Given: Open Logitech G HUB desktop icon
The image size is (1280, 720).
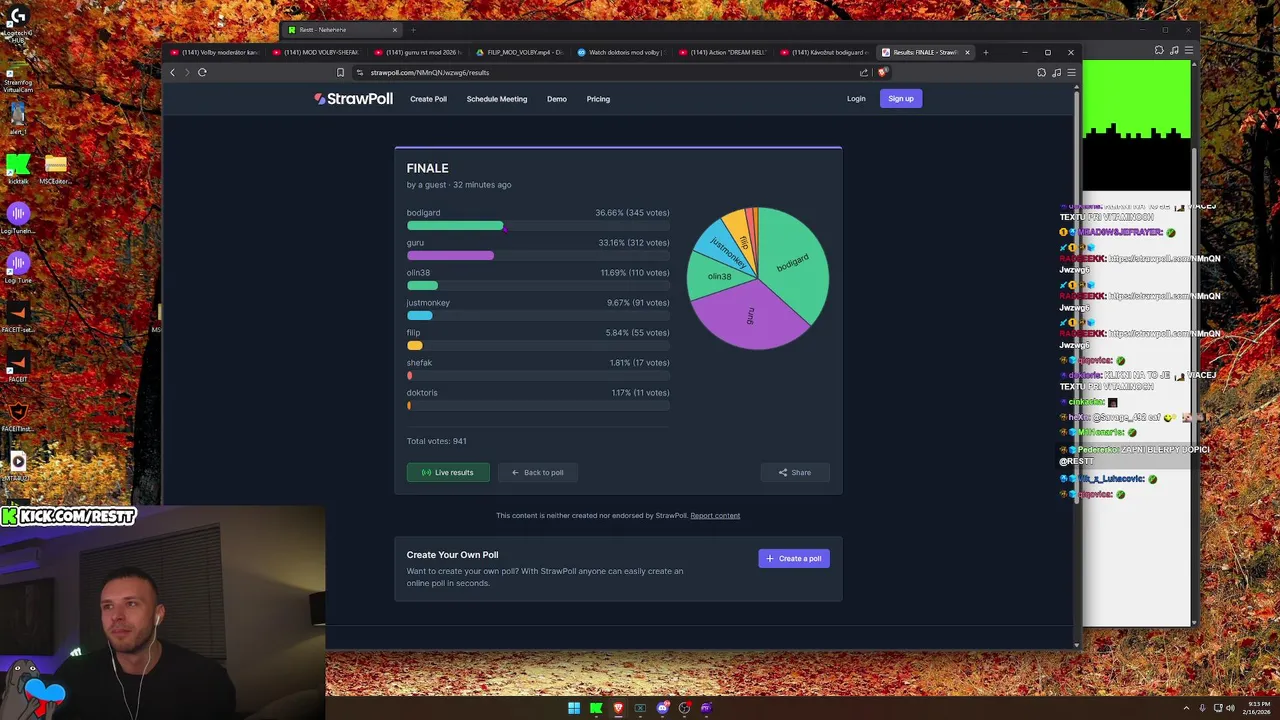Looking at the screenshot, I should click(x=17, y=22).
